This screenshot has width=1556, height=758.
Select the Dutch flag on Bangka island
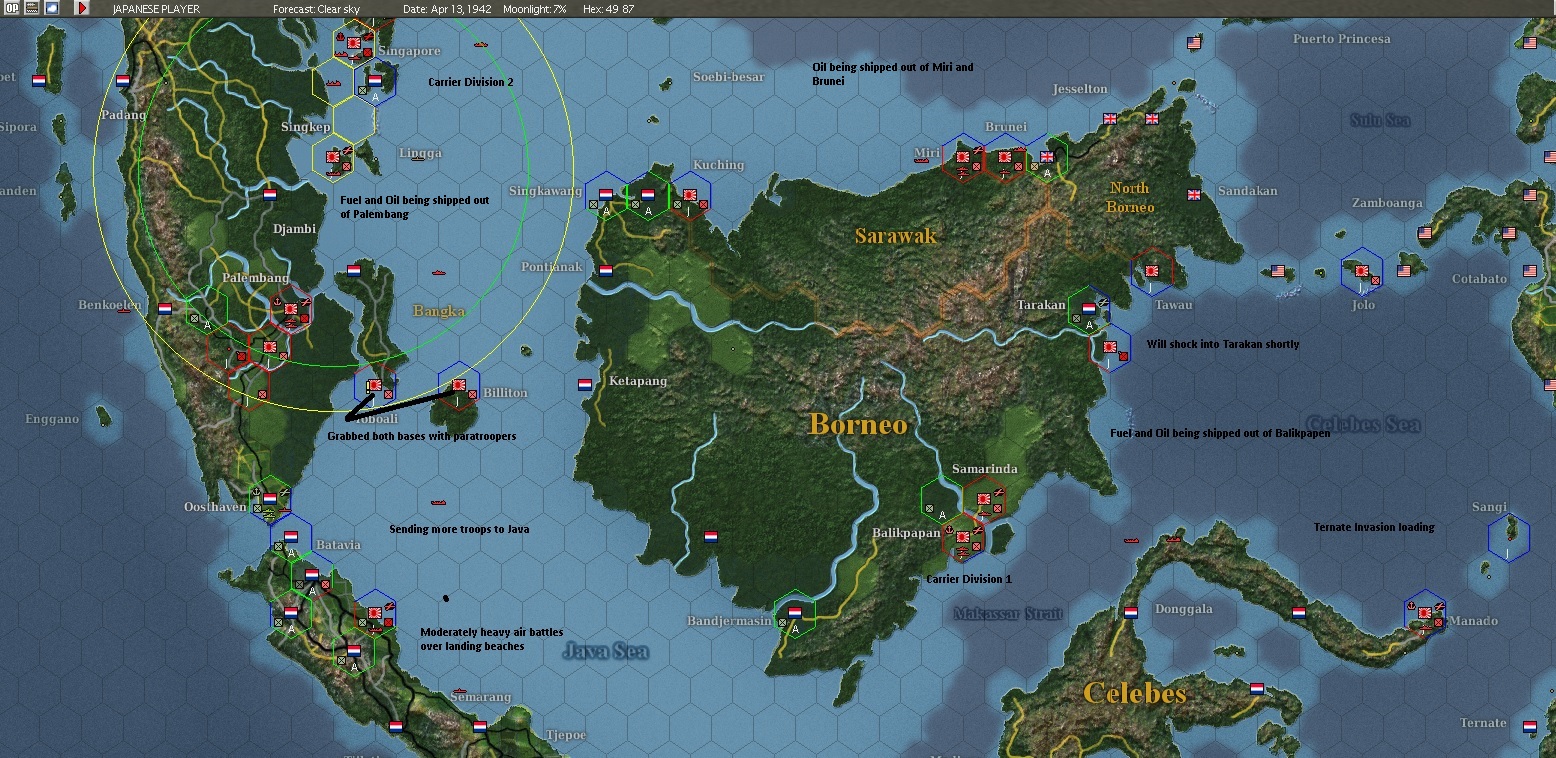353,270
